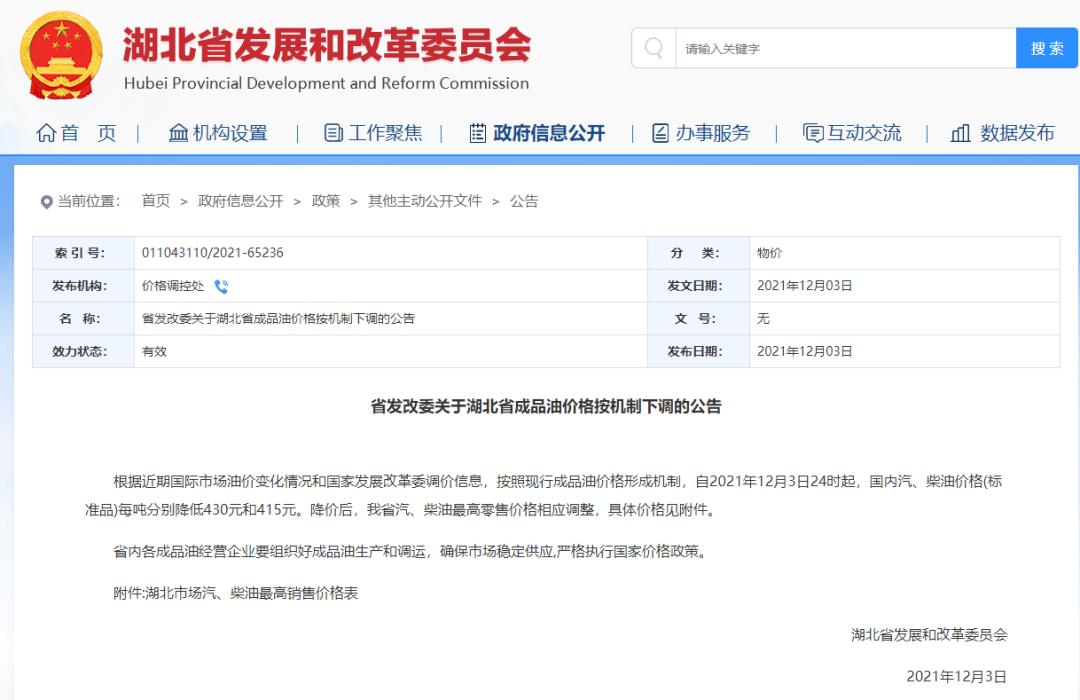The width and height of the screenshot is (1080, 700).
Task: Click the location pin icon before 当前位置
Action: pyautogui.click(x=46, y=202)
